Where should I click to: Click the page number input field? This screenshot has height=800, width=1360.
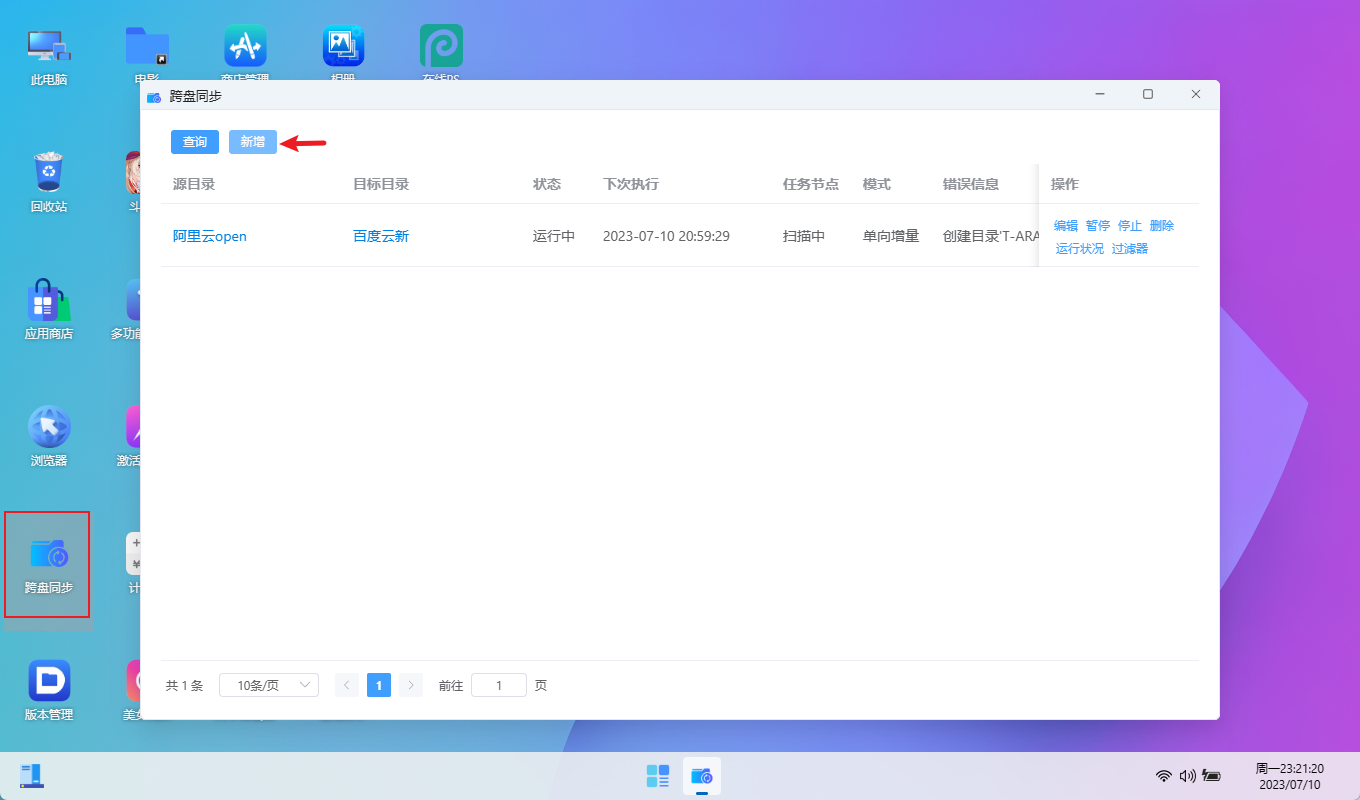pyautogui.click(x=498, y=685)
